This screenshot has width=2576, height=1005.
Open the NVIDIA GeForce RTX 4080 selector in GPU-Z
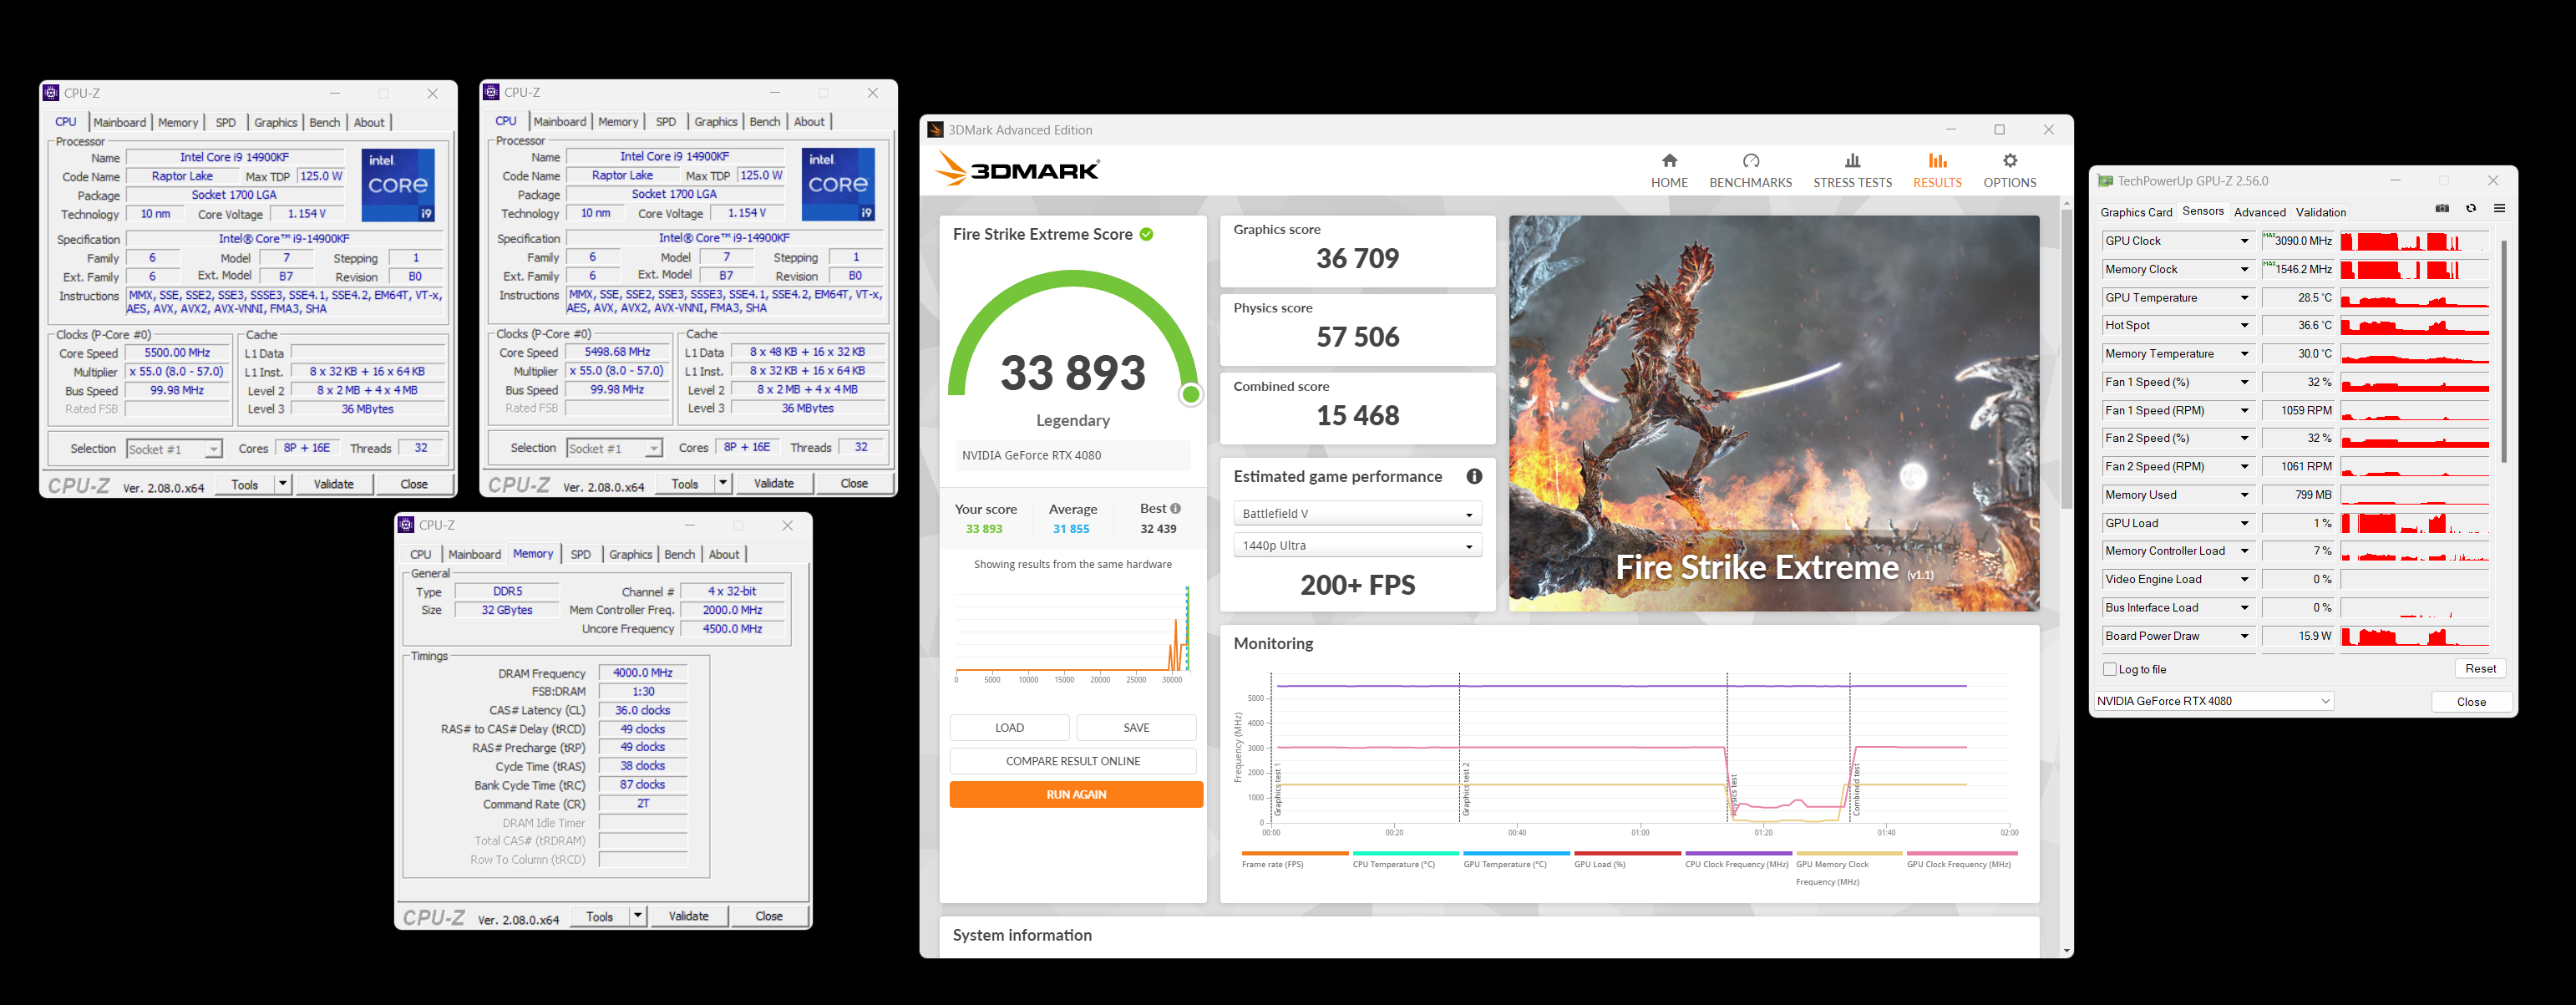2213,701
